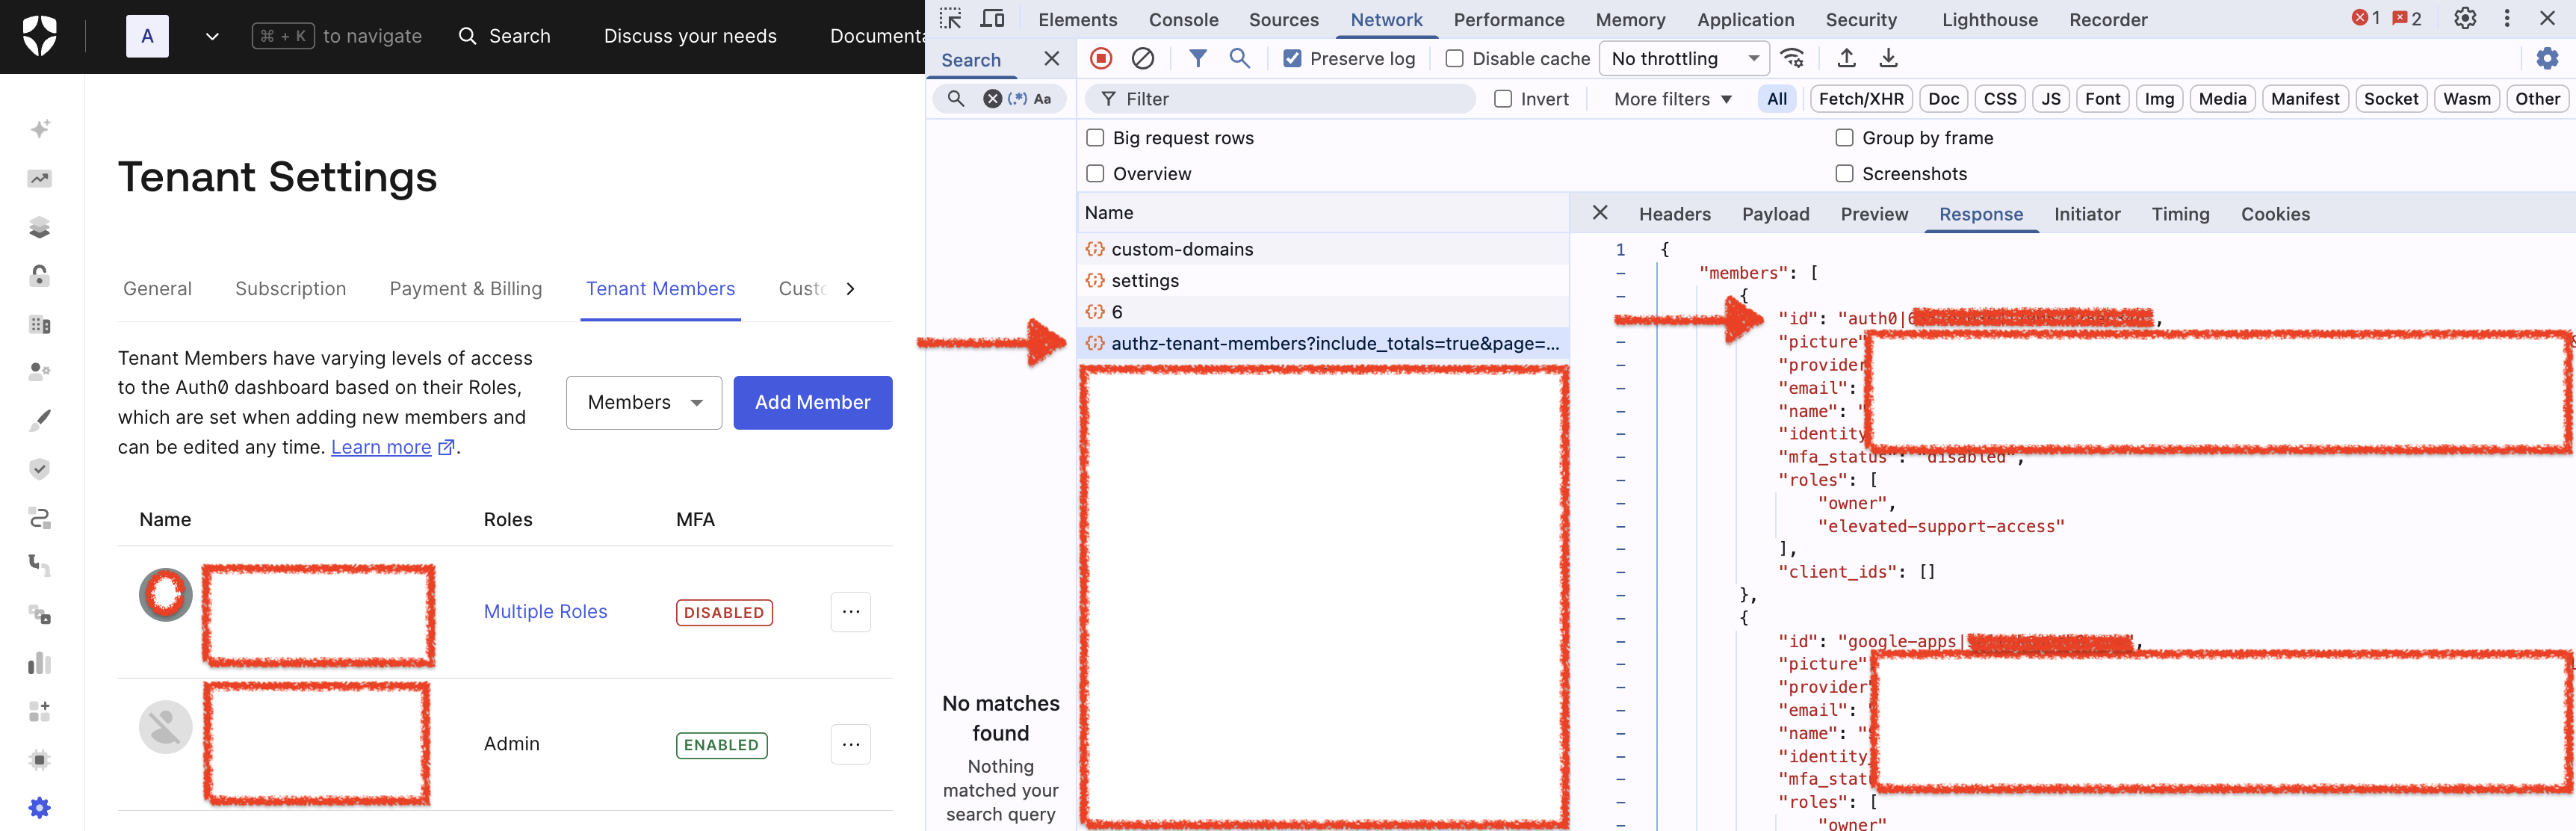2576x831 pixels.
Task: Open the No throttling dropdown
Action: coord(1684,59)
